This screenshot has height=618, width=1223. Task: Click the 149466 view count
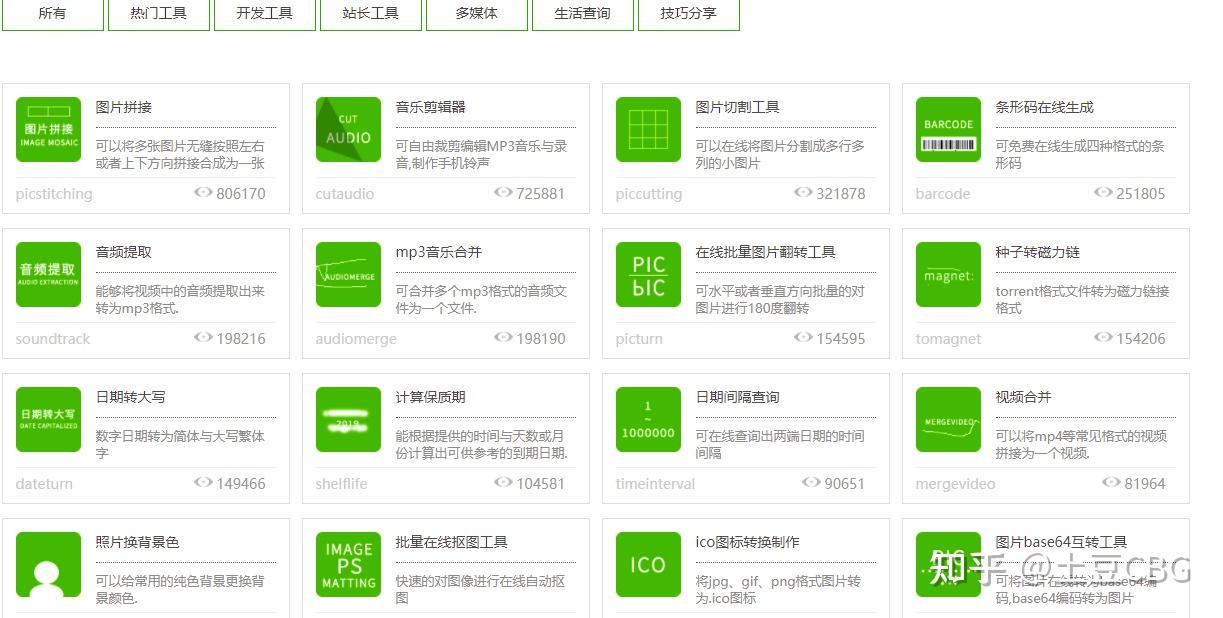pos(241,484)
